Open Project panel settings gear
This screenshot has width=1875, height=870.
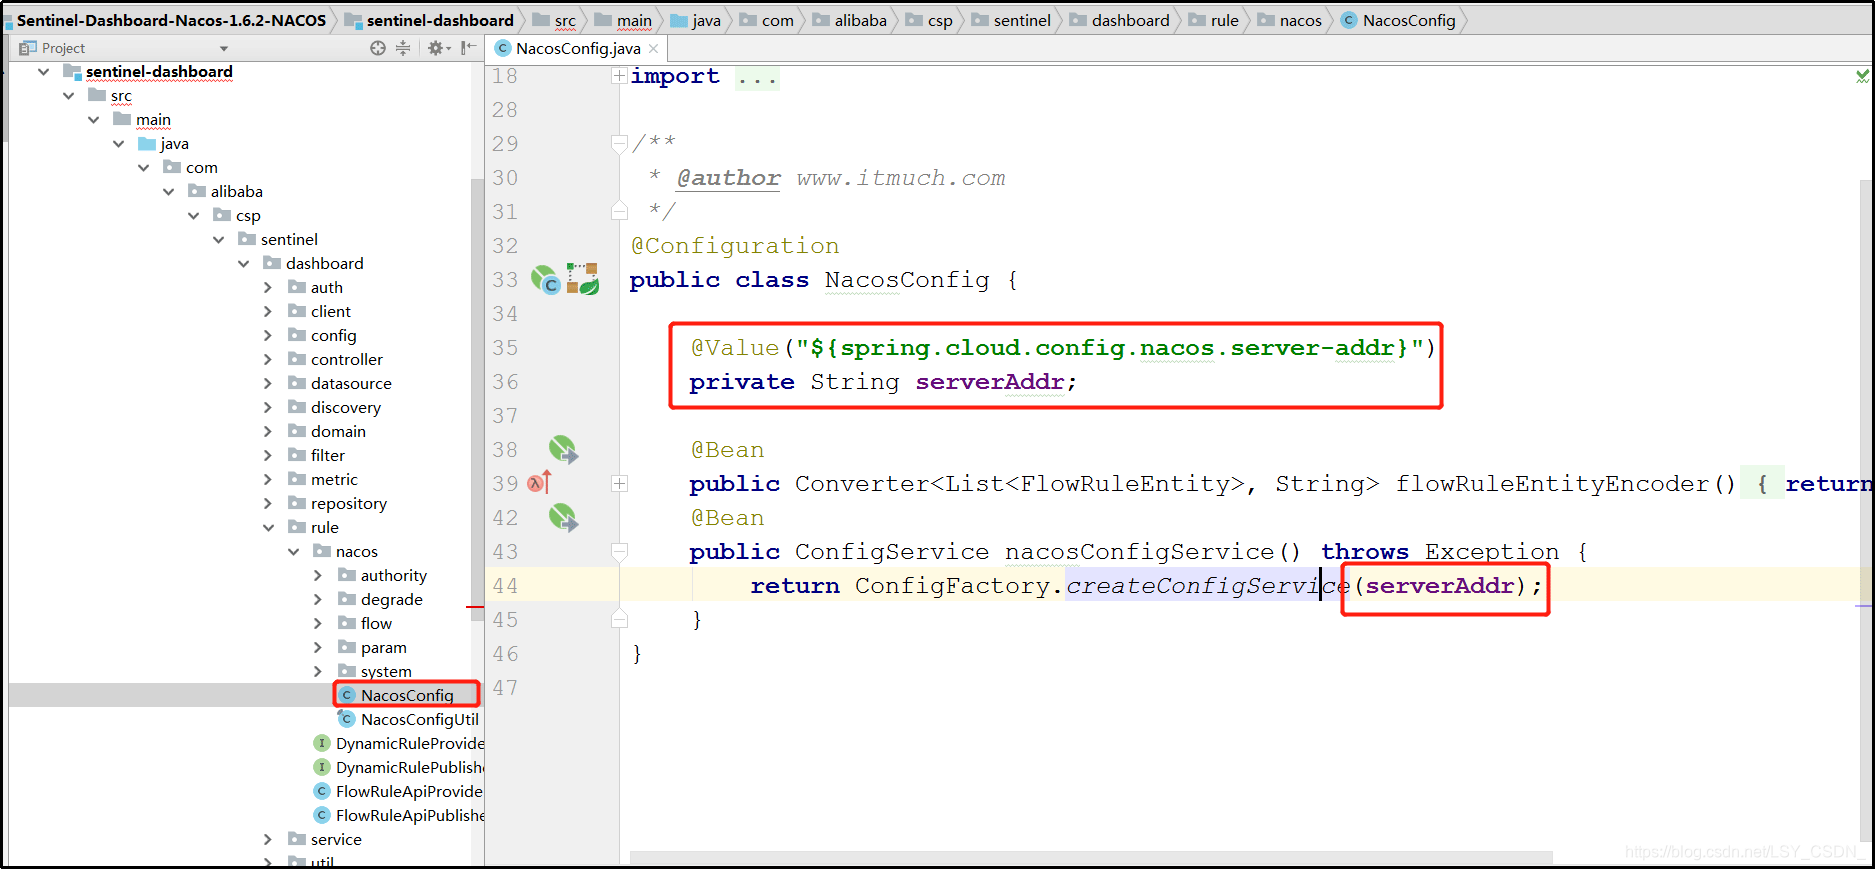pyautogui.click(x=436, y=48)
